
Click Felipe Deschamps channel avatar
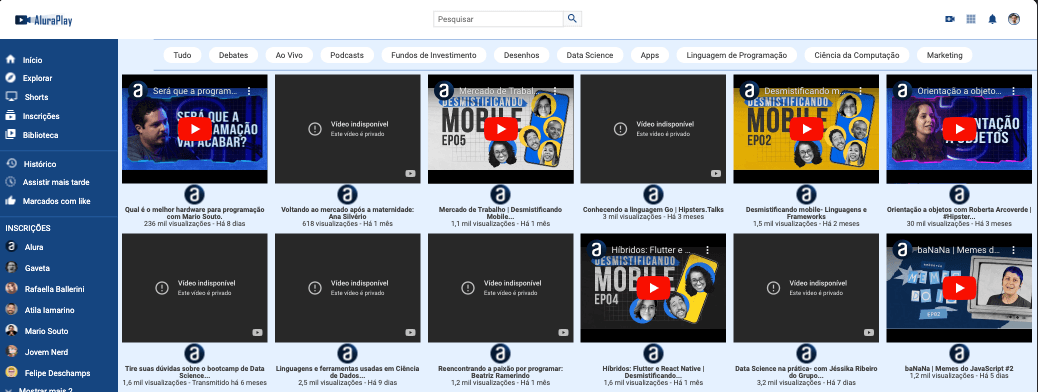[11, 373]
